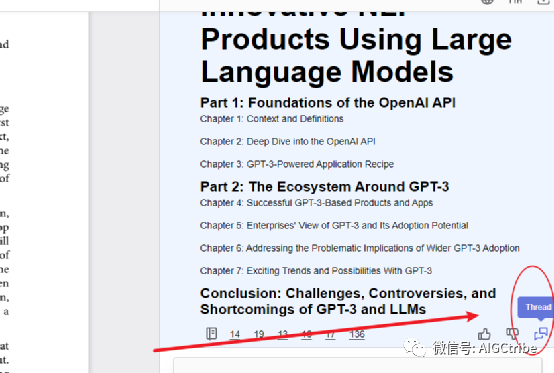
Task: Open the Thread chat icon
Action: point(541,333)
